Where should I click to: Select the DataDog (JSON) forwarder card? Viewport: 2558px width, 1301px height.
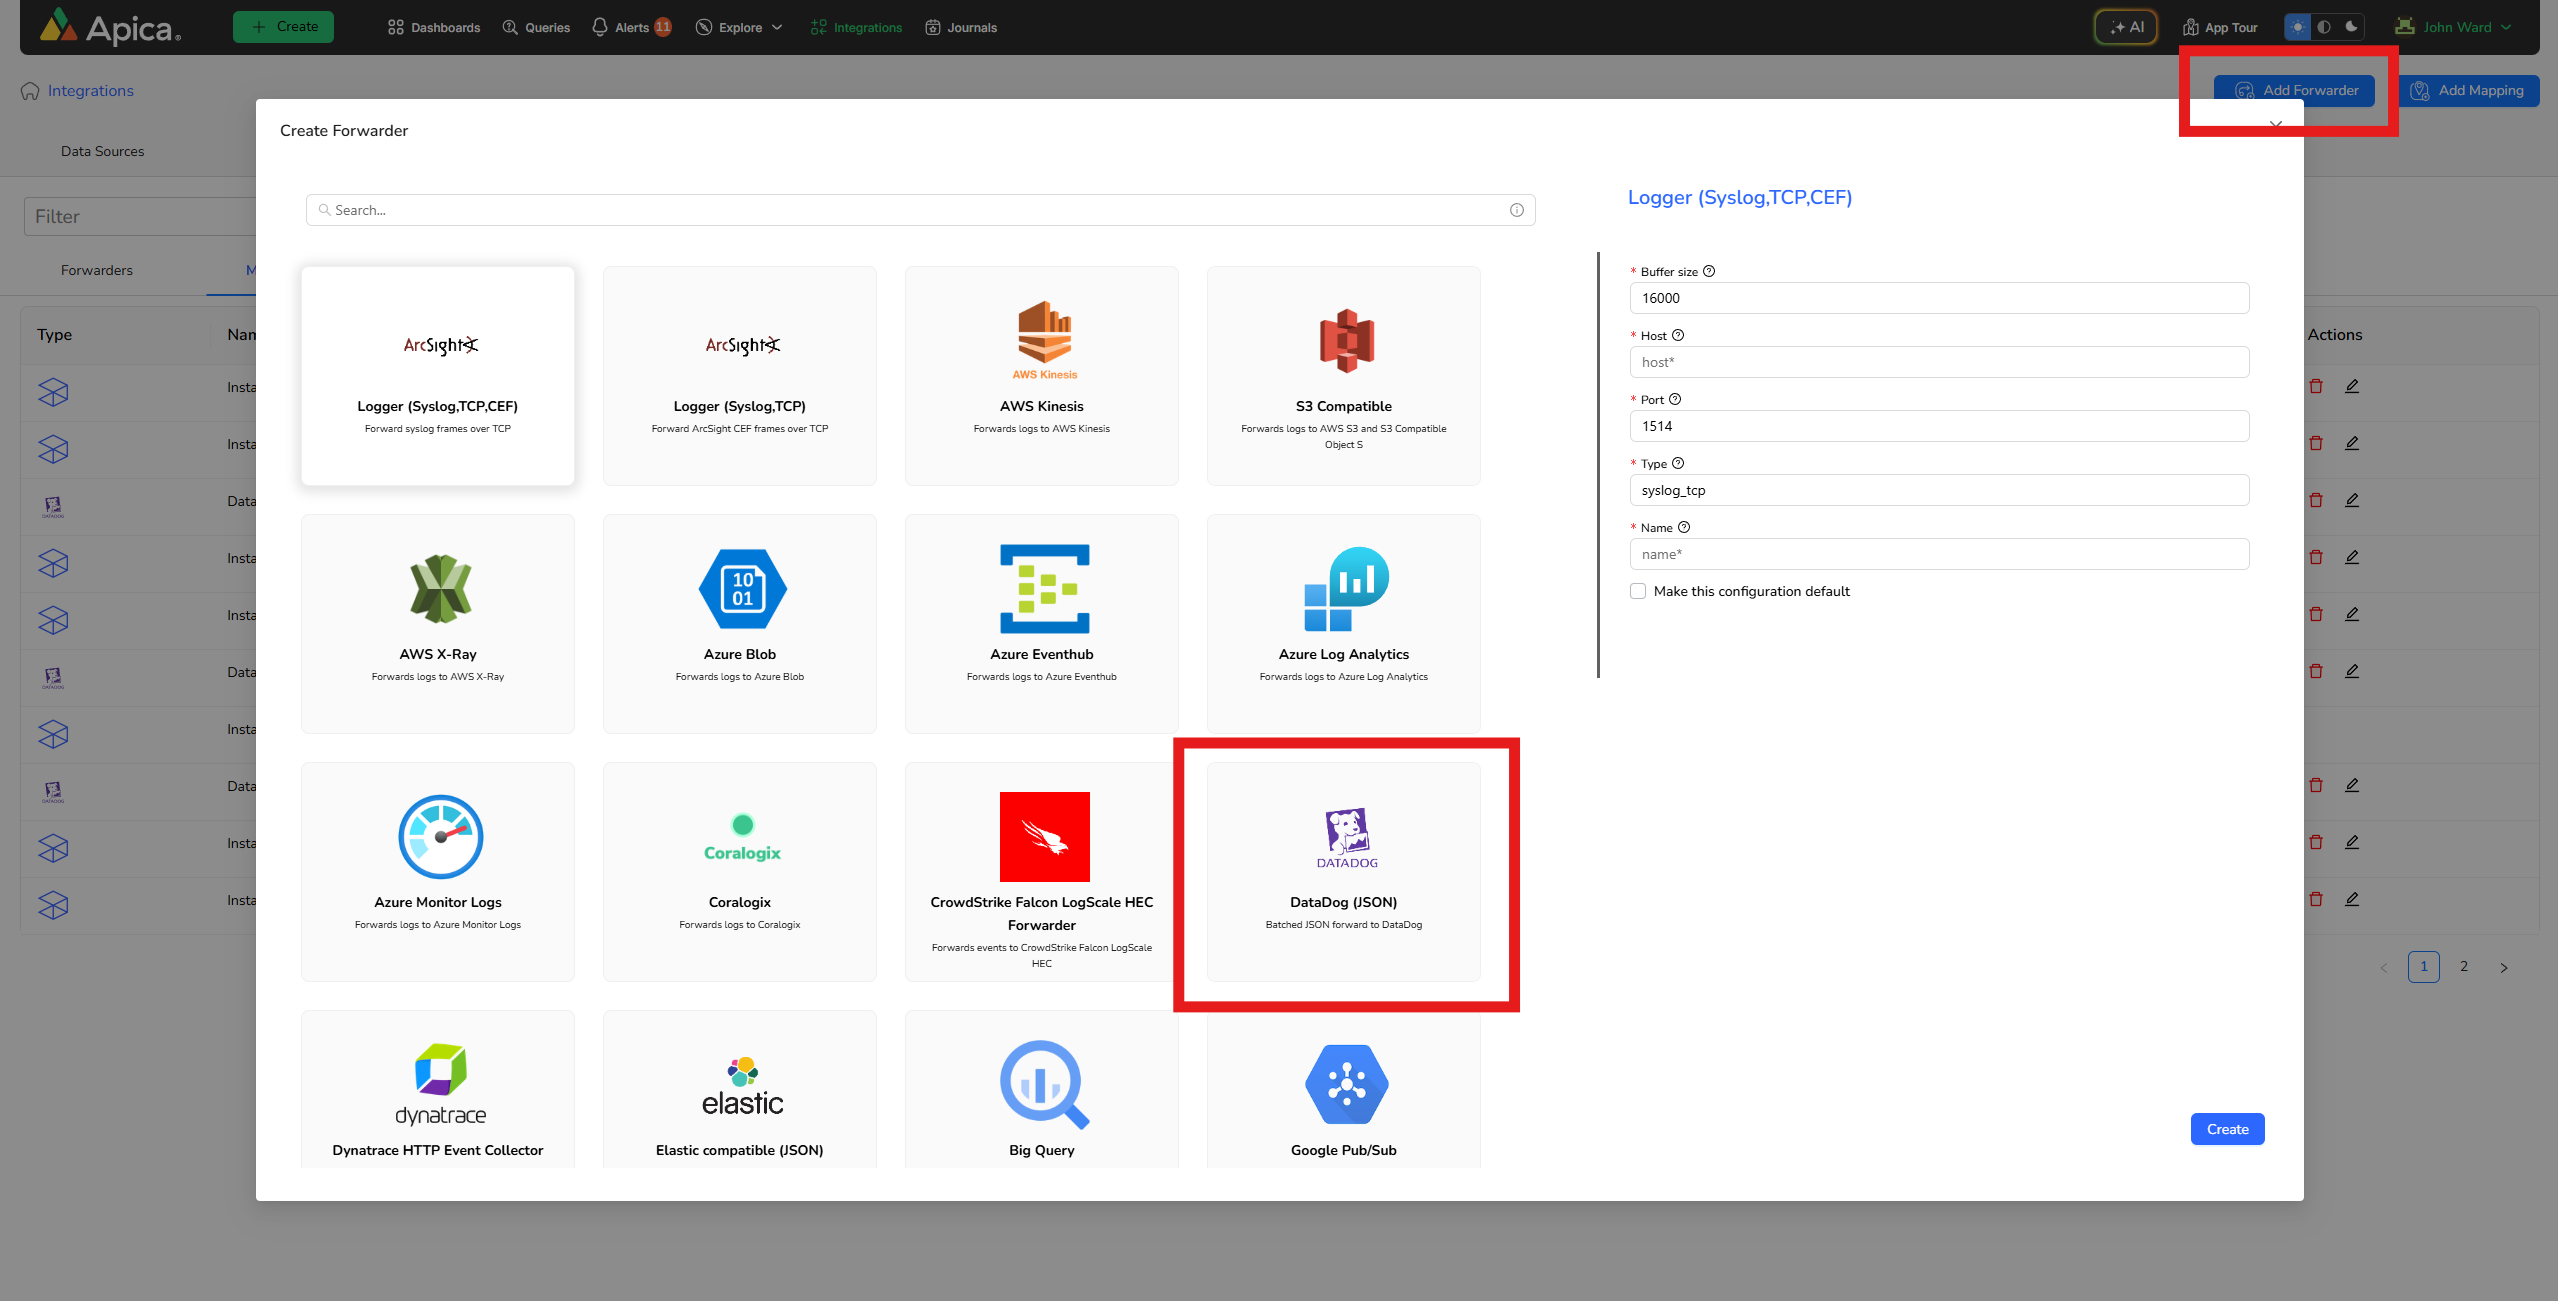point(1343,871)
